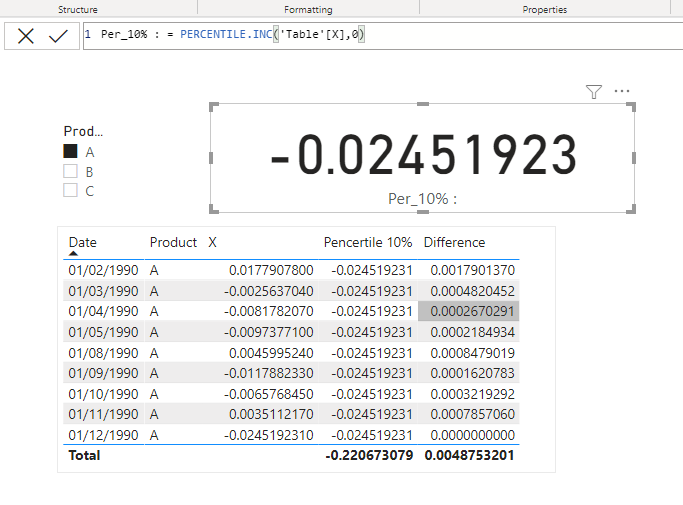Screen dimensions: 683x505
Task: Click X value 0.0035112170
Action: [x=271, y=414]
